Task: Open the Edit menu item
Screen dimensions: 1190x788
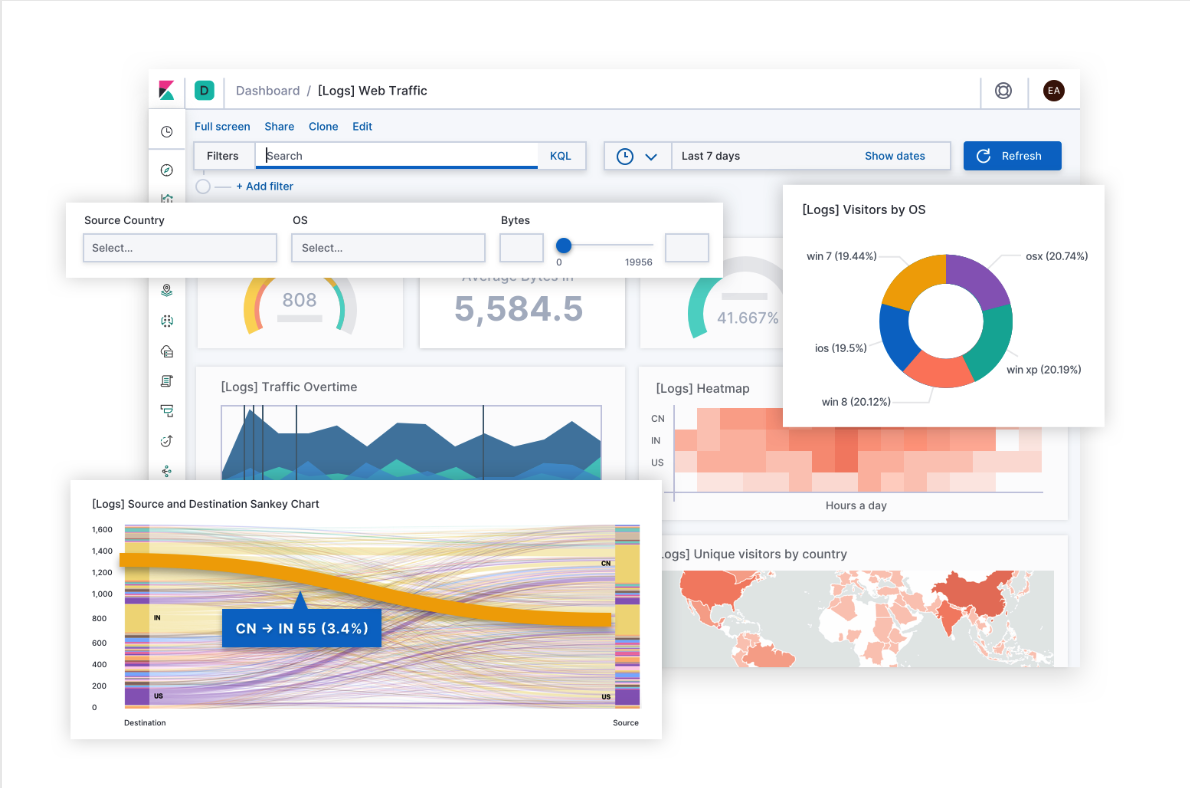Action: (x=362, y=126)
